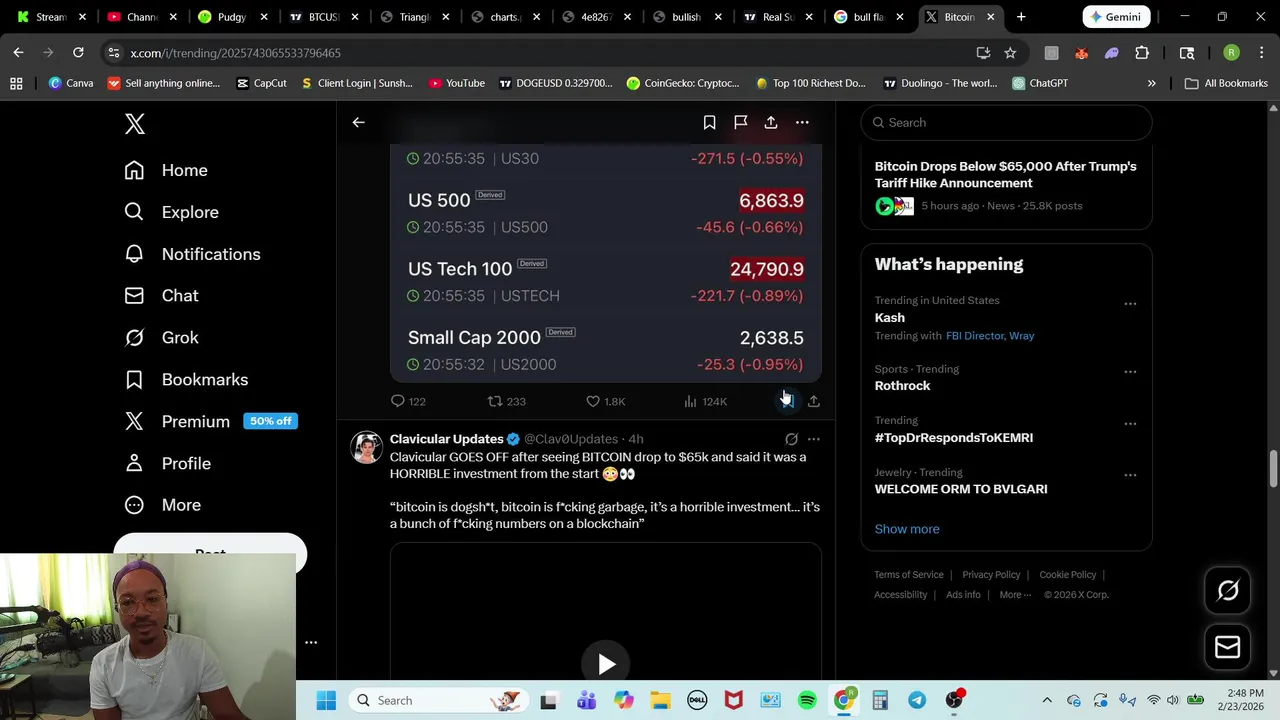Open the floating Grok button

tap(1228, 591)
